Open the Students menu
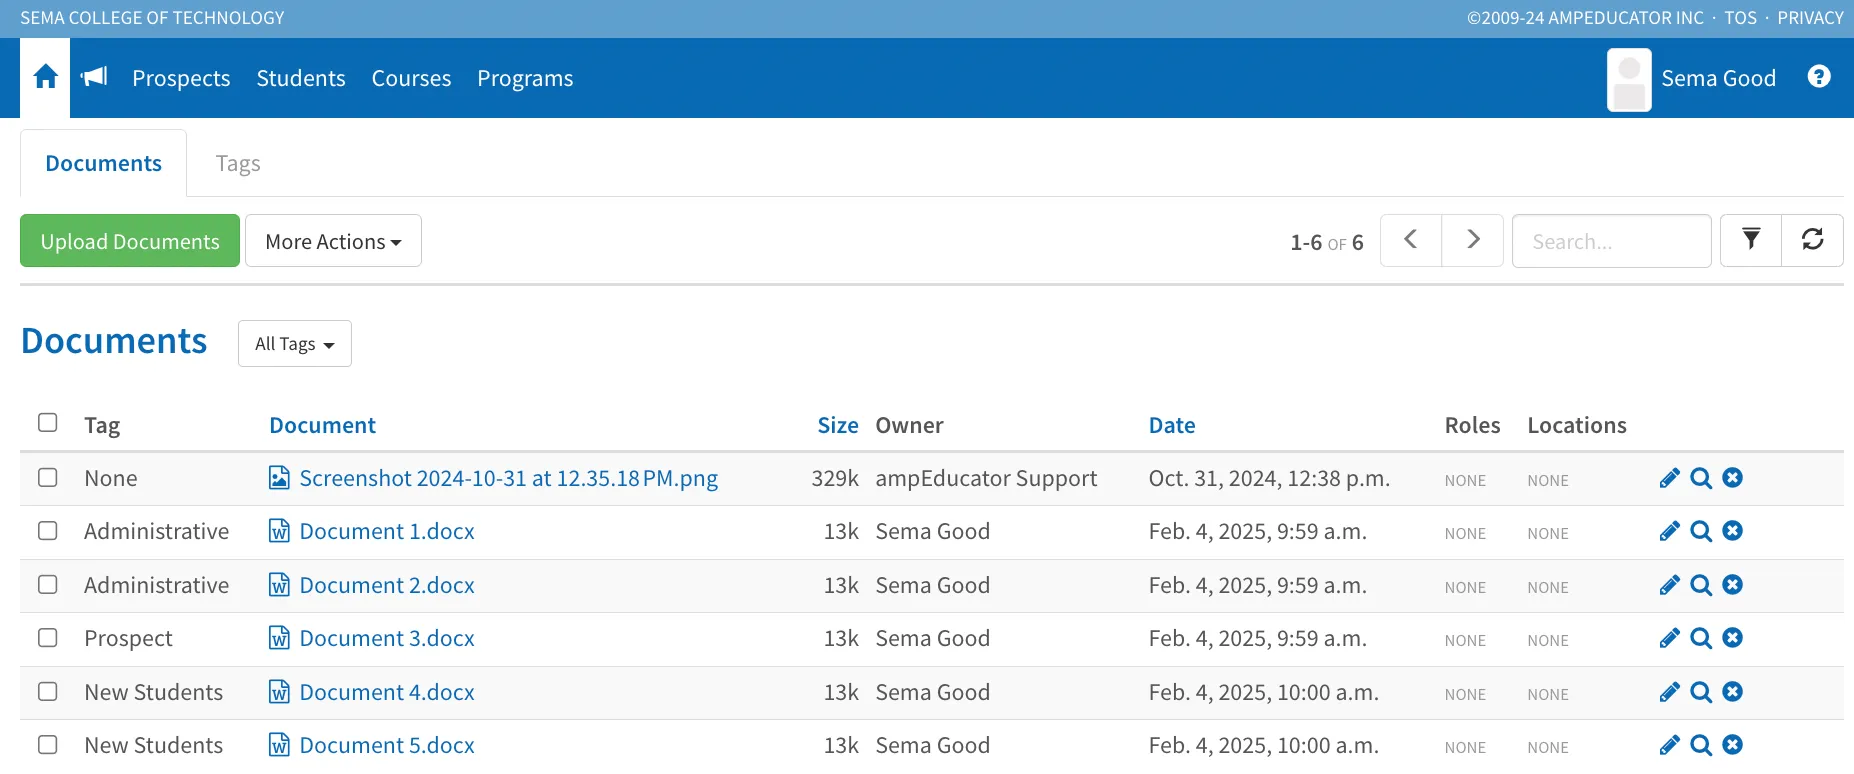Image resolution: width=1854 pixels, height=774 pixels. pyautogui.click(x=301, y=78)
